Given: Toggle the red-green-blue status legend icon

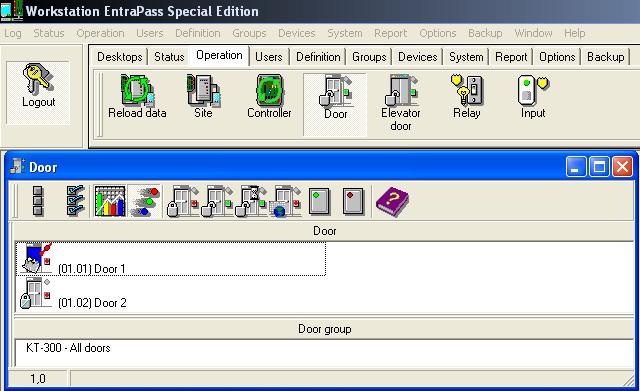Looking at the screenshot, I should (145, 201).
